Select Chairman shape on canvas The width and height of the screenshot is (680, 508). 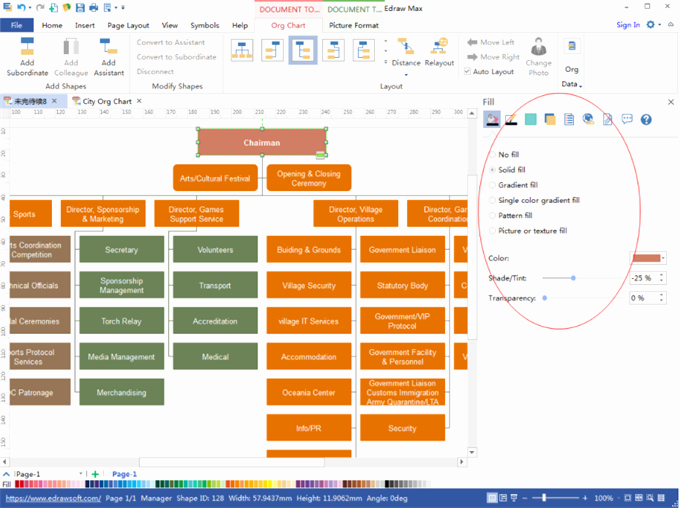point(262,142)
